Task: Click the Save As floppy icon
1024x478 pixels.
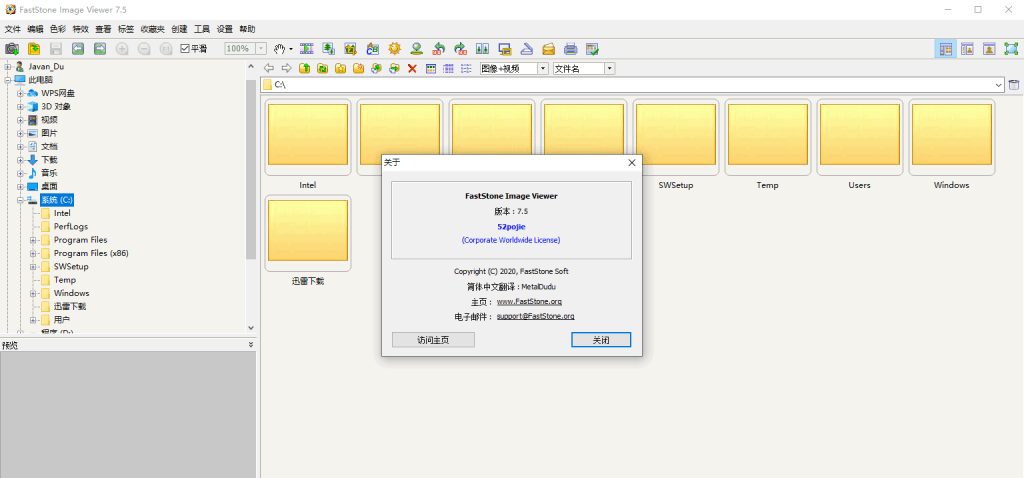Action: point(56,48)
